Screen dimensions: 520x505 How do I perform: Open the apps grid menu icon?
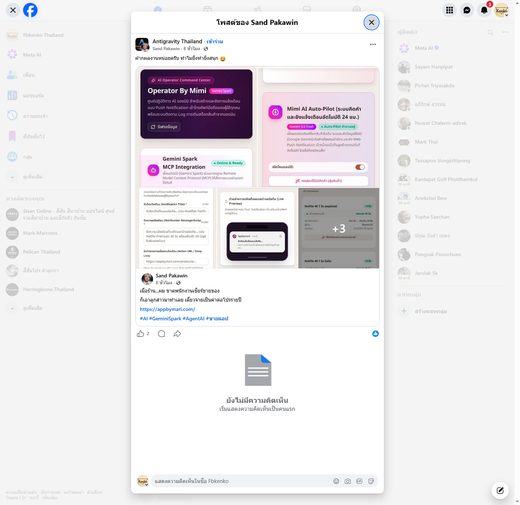[449, 10]
